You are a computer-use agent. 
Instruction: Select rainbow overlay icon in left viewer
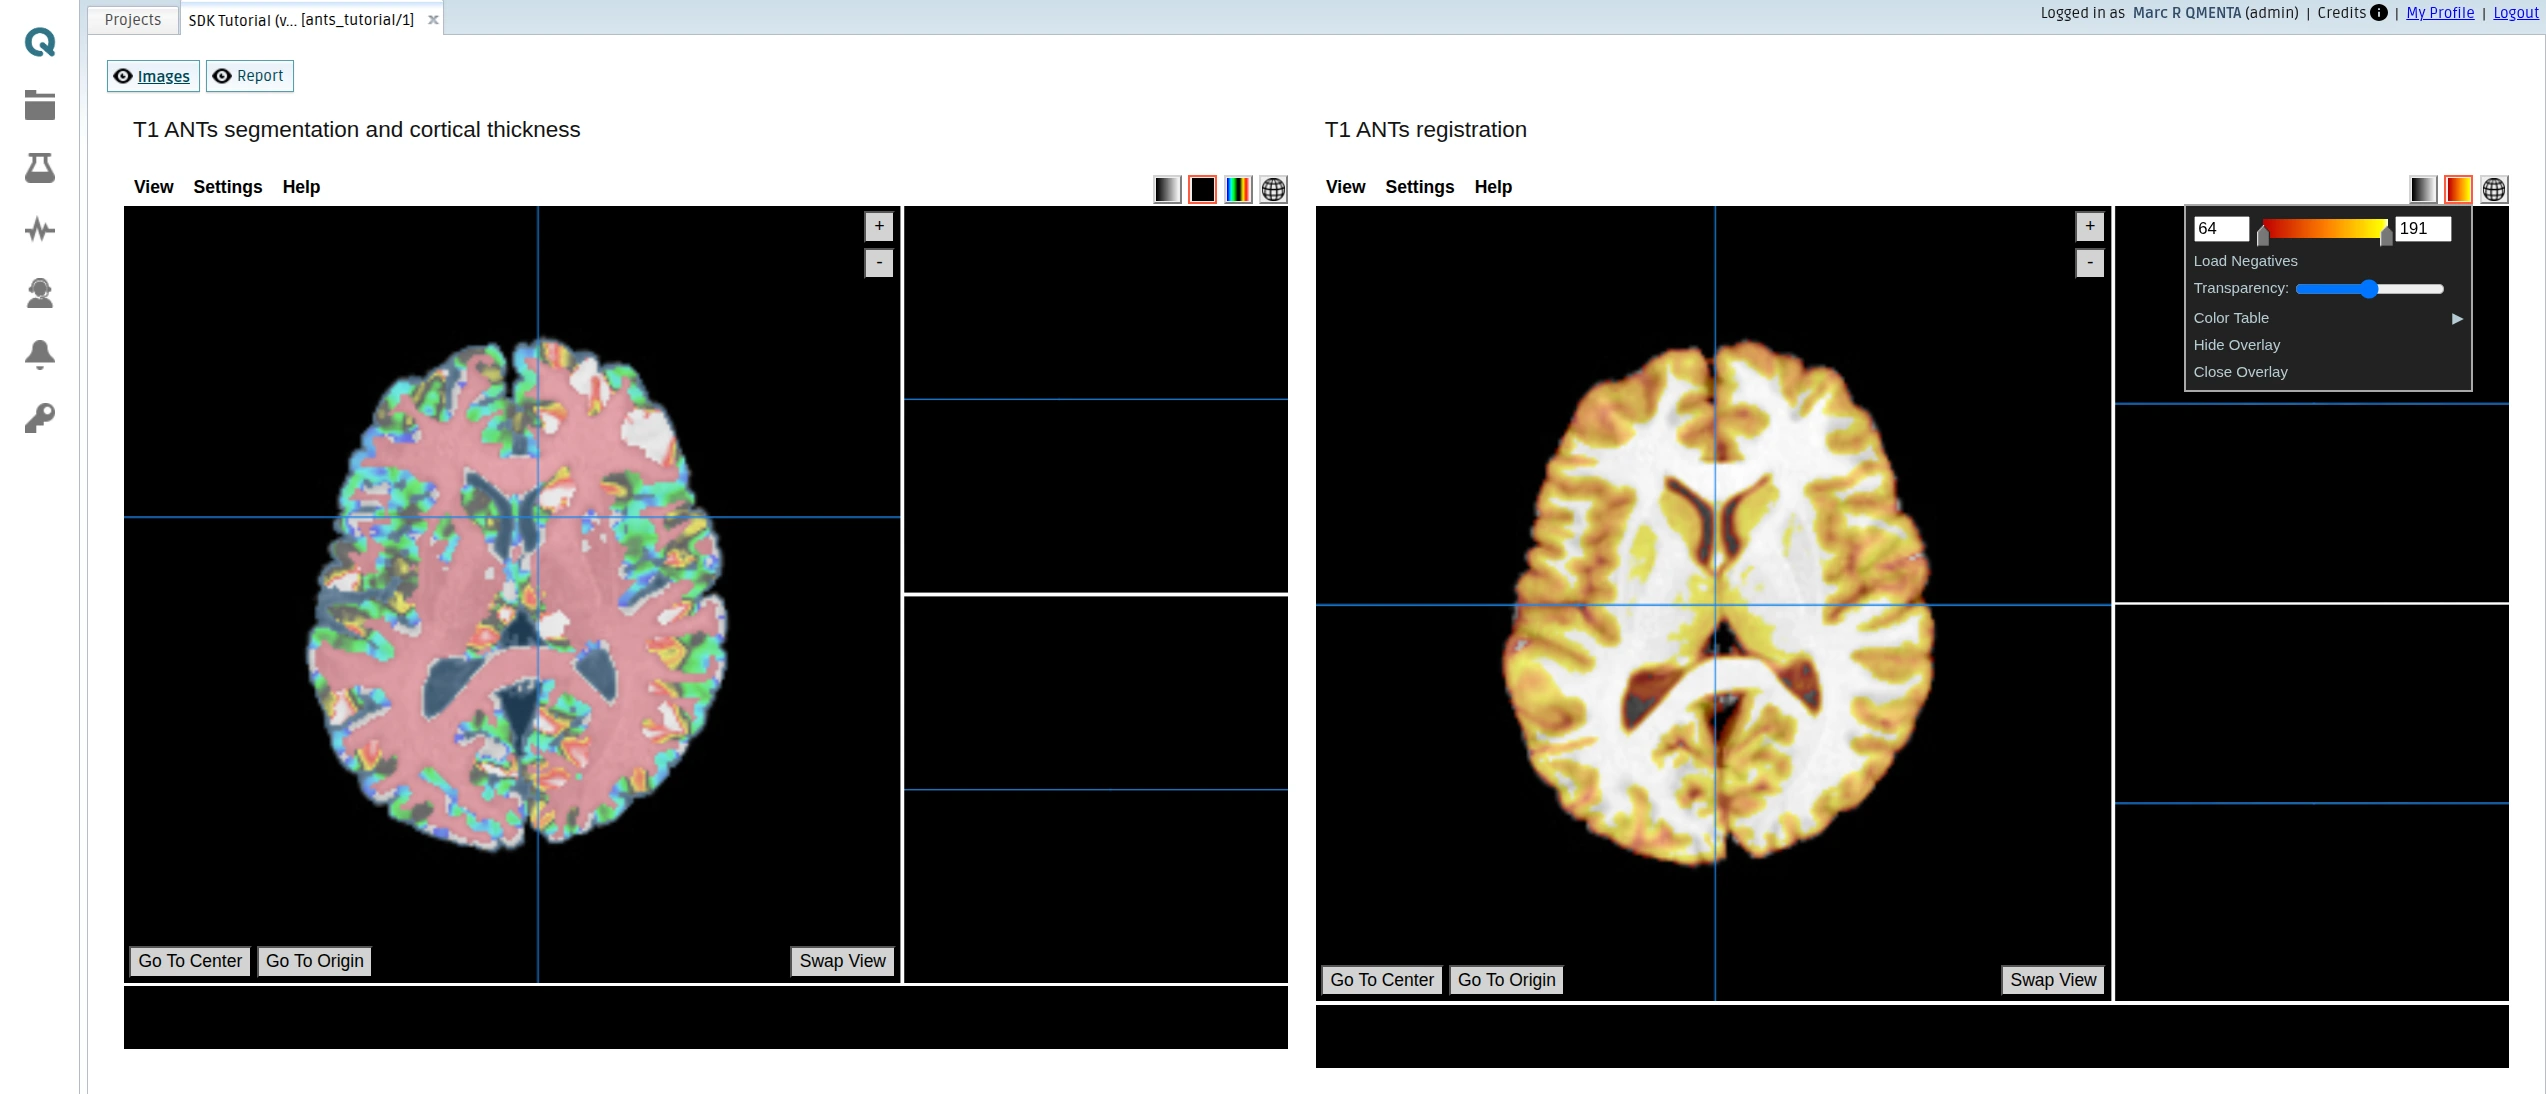[x=1238, y=189]
